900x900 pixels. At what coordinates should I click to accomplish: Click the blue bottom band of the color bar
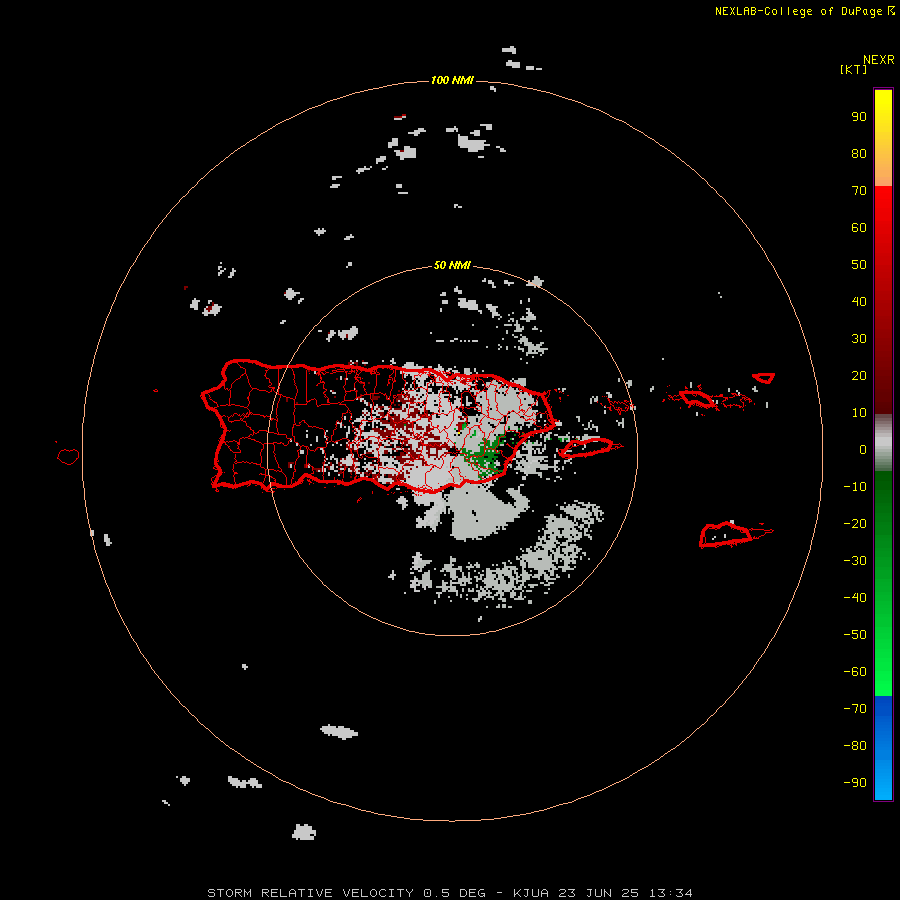coord(883,748)
